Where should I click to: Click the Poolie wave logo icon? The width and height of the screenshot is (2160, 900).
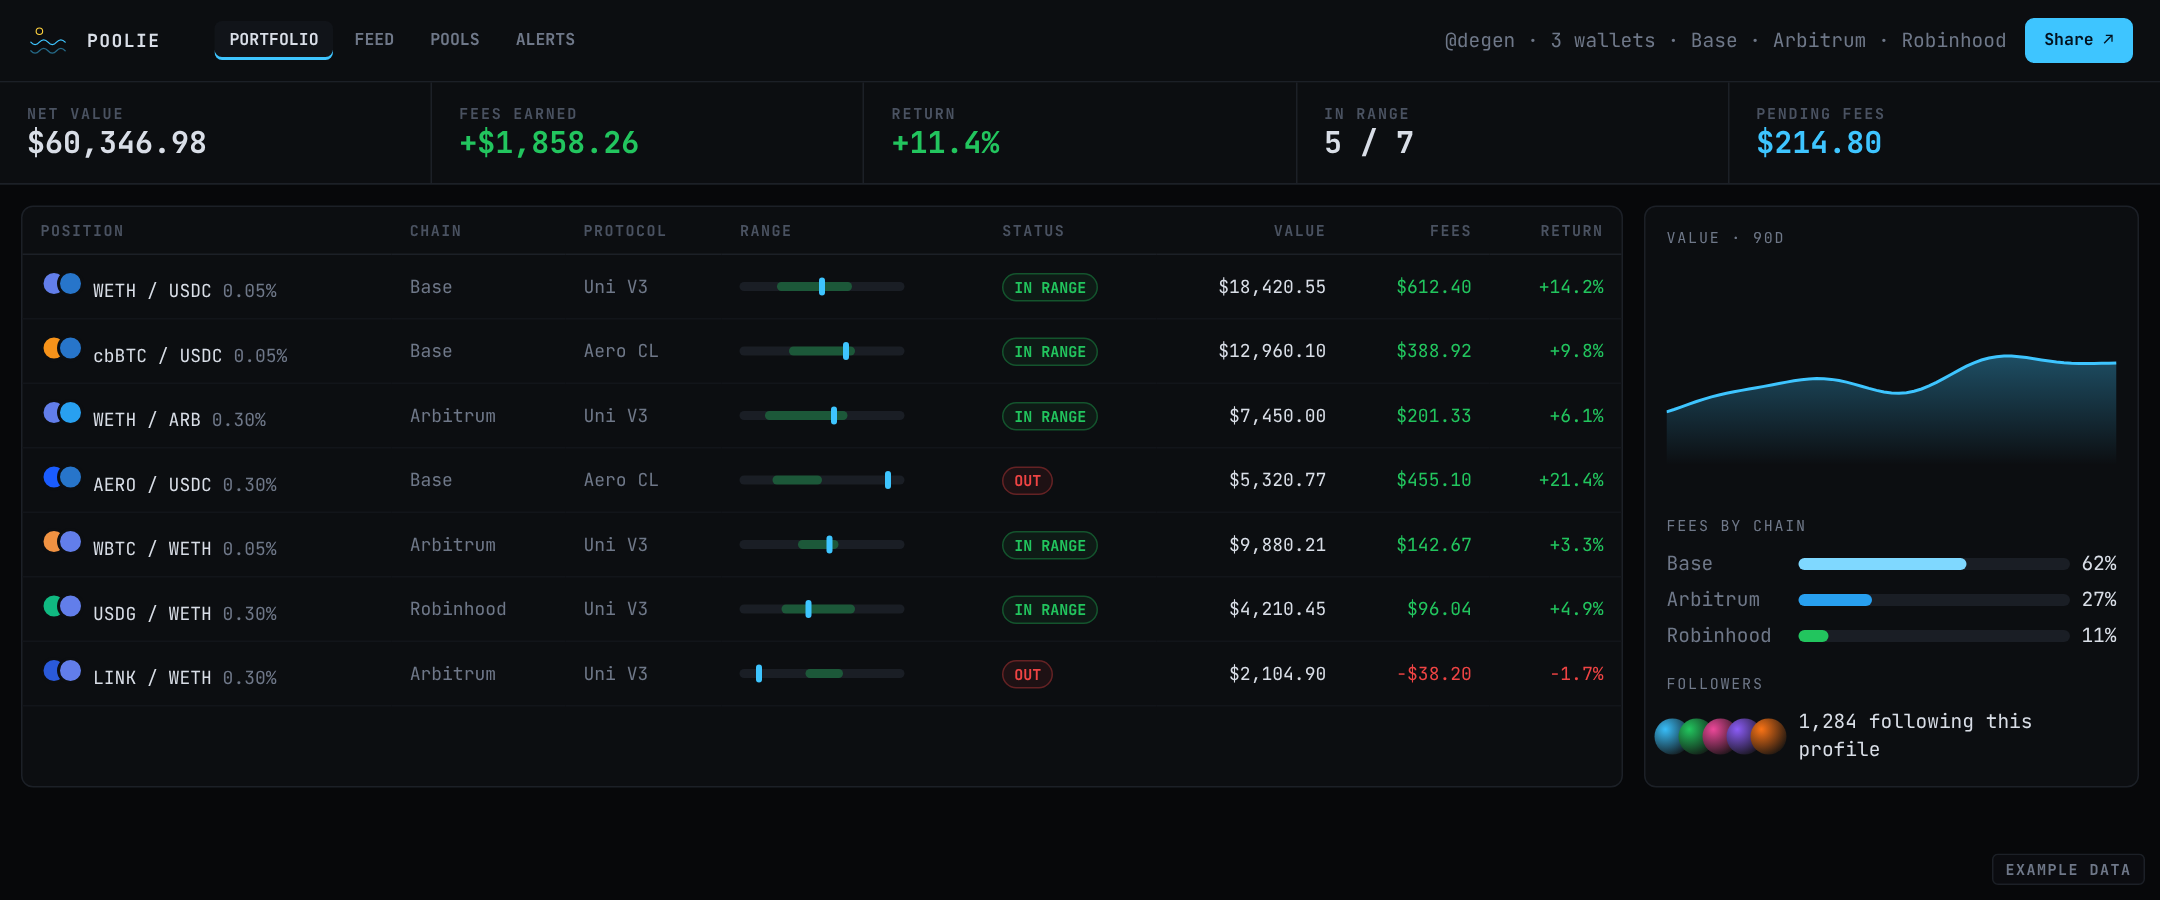point(48,40)
